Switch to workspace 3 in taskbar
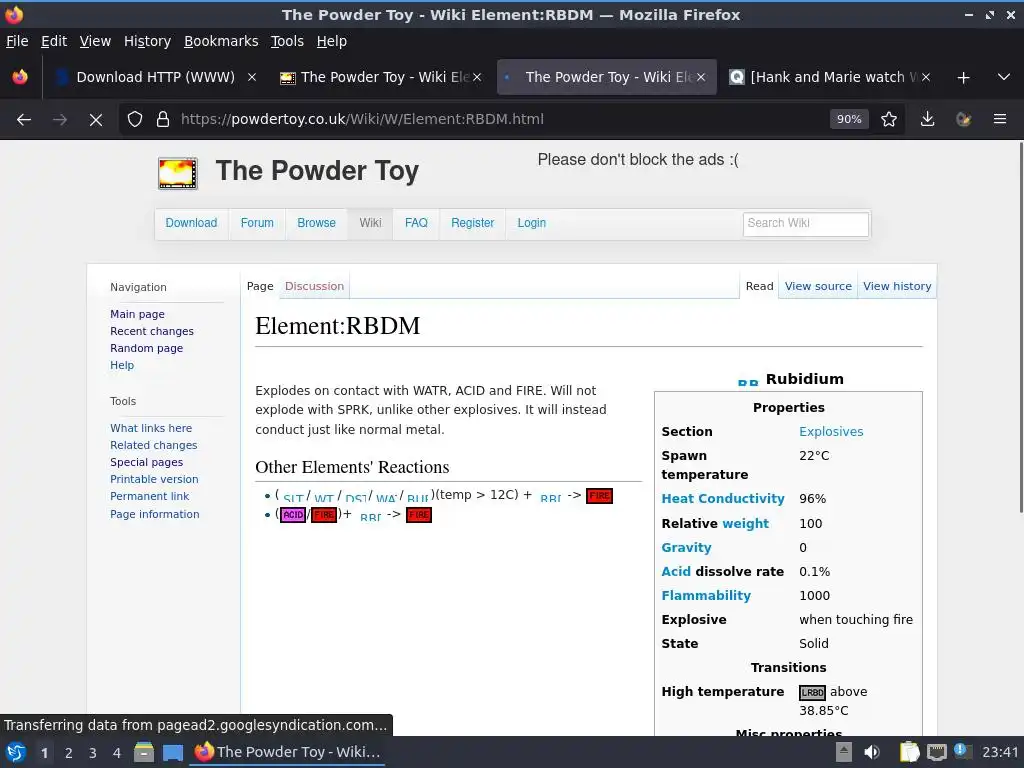 [x=93, y=753]
